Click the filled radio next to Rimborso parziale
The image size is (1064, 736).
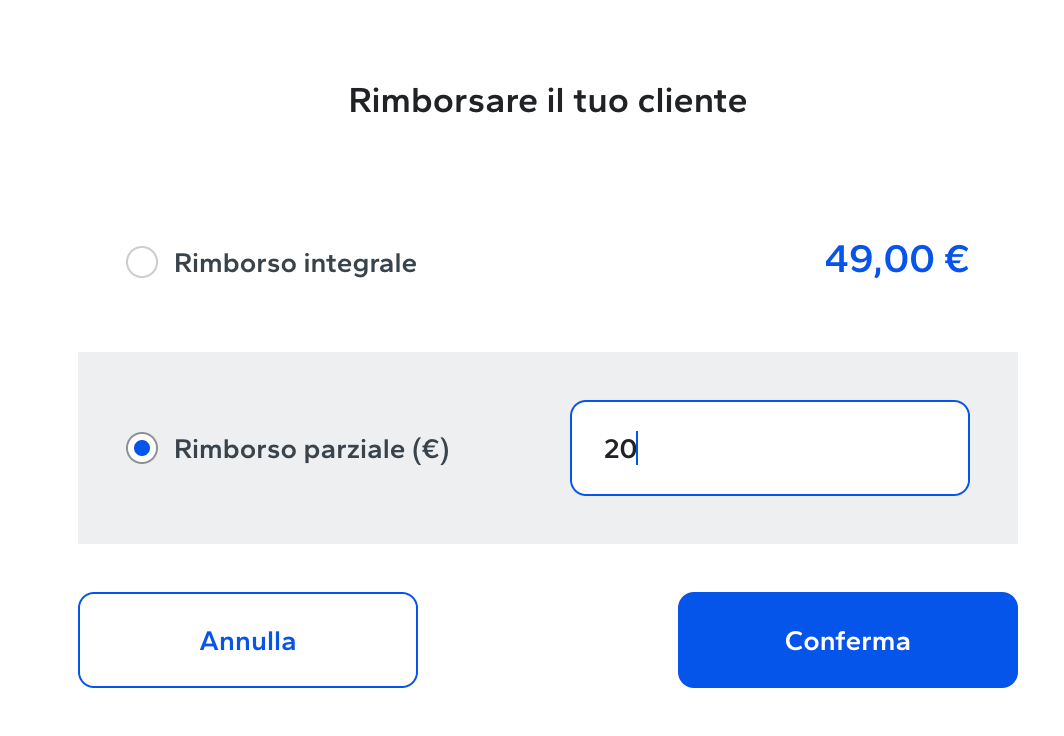(142, 449)
